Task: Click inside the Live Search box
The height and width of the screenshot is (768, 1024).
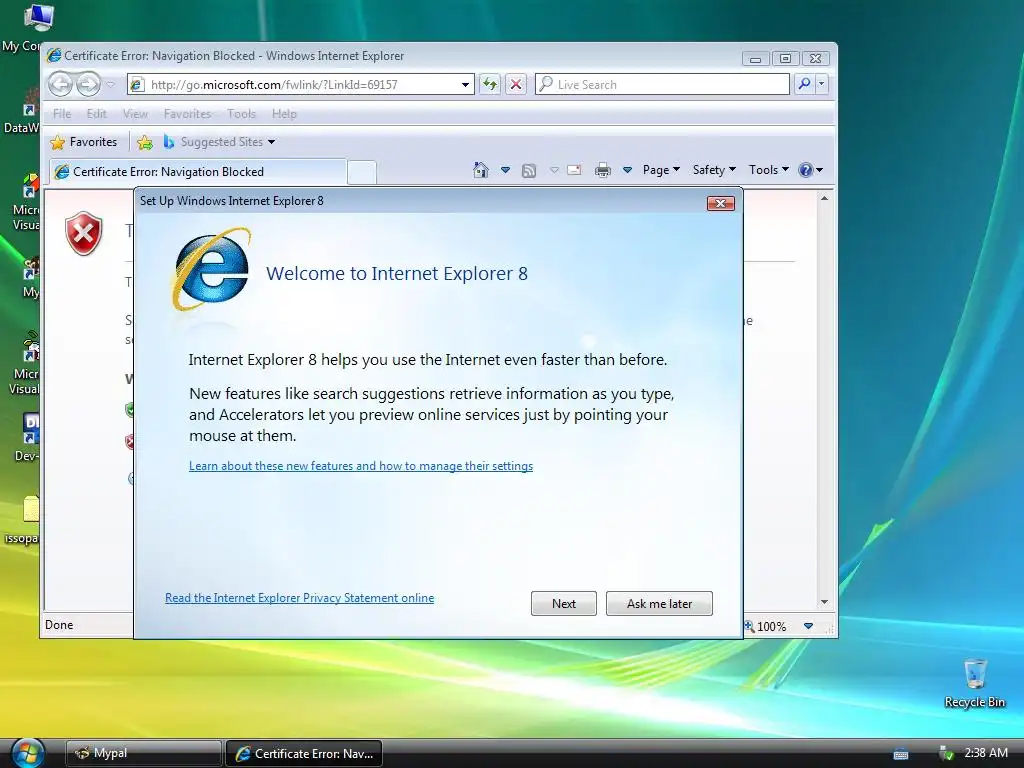Action: [x=662, y=84]
